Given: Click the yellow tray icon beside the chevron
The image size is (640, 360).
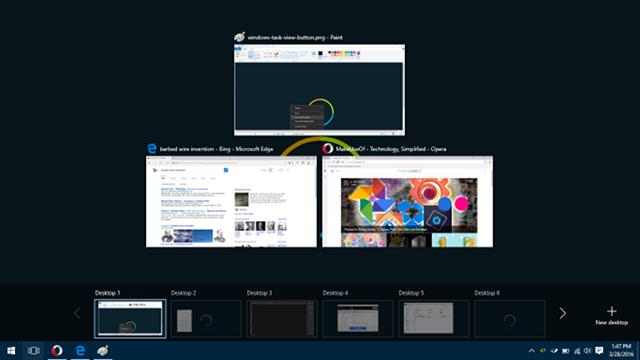Looking at the screenshot, I should [542, 351].
